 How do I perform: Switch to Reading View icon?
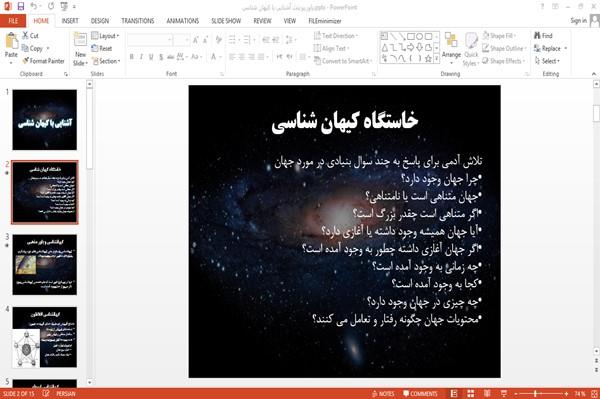[x=487, y=394]
